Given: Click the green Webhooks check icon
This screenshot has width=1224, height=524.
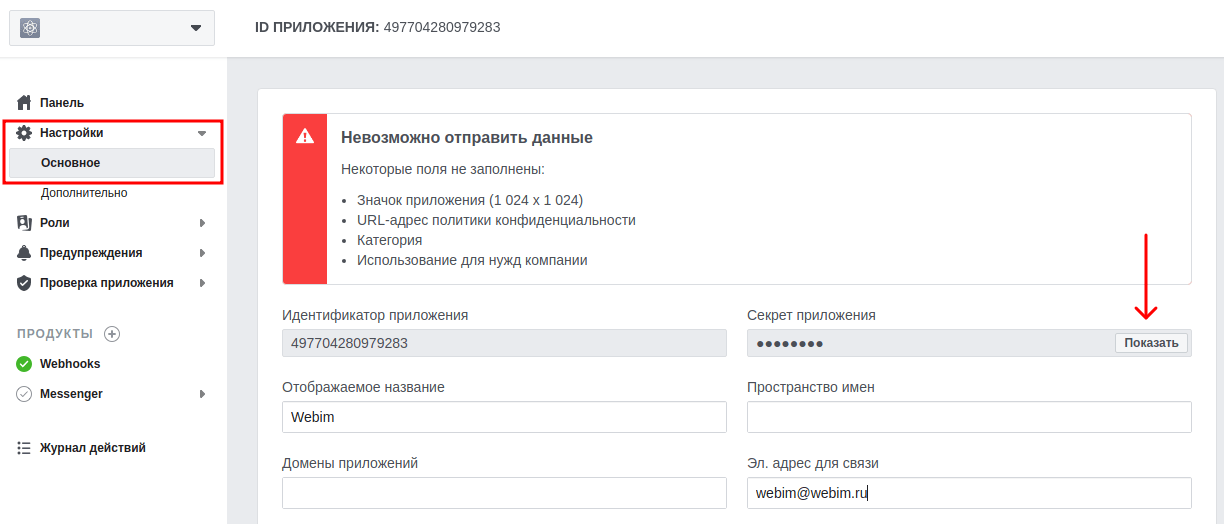Looking at the screenshot, I should (24, 364).
